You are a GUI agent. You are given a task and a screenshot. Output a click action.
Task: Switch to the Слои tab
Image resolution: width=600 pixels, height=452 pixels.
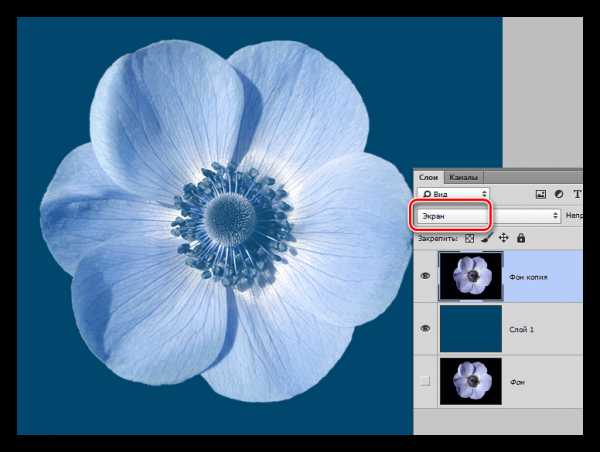[x=429, y=178]
